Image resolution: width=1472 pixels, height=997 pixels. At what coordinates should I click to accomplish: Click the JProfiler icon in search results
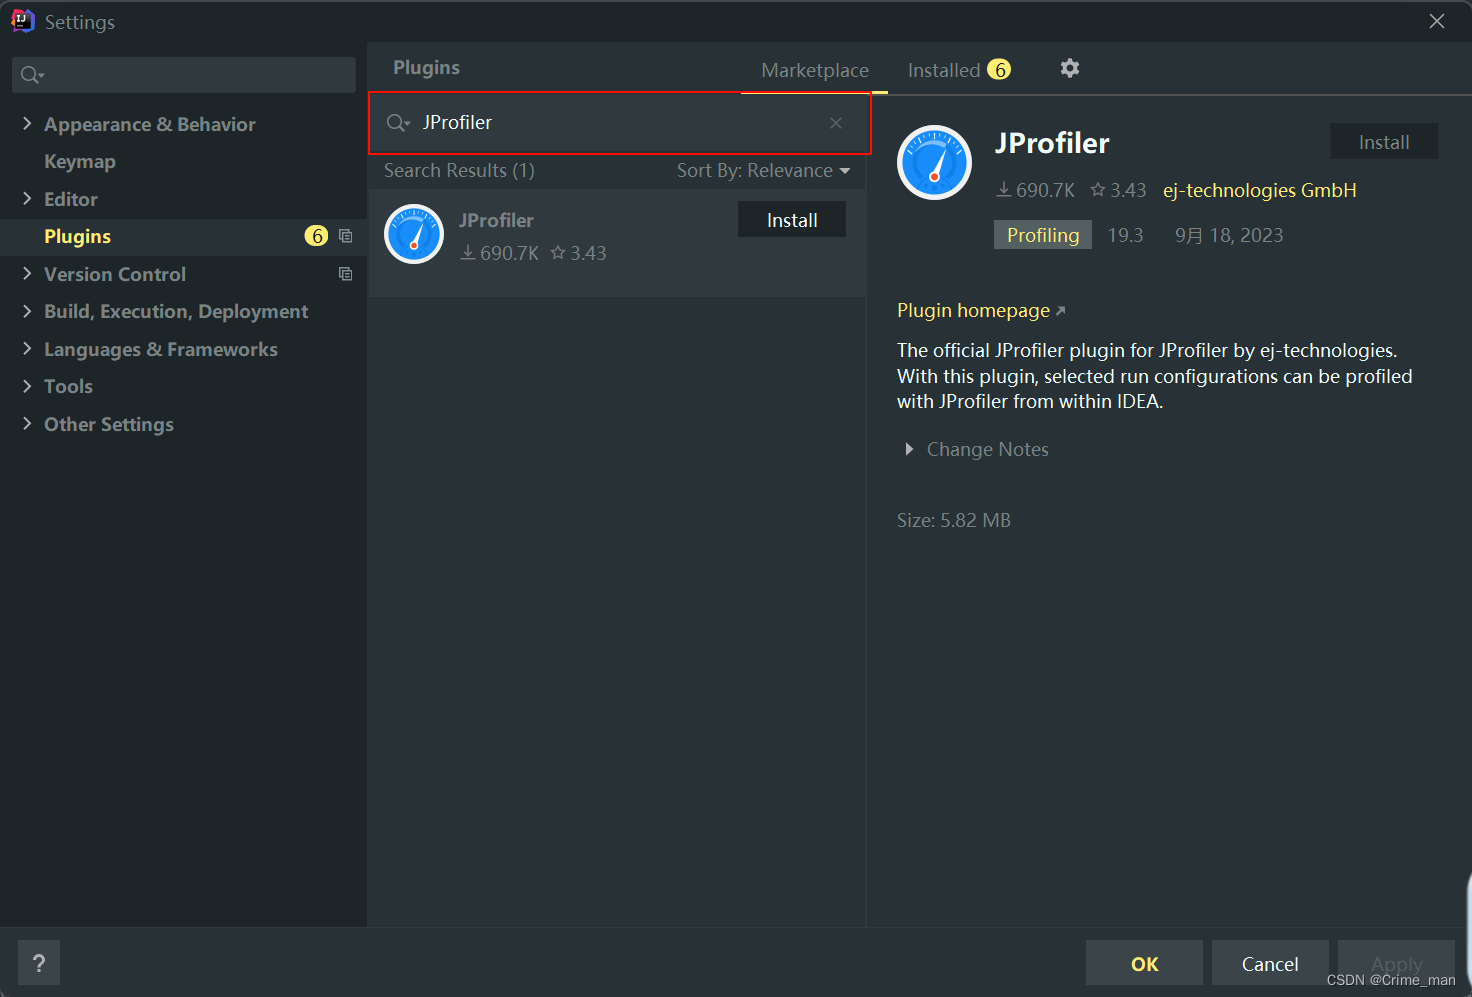pyautogui.click(x=414, y=234)
